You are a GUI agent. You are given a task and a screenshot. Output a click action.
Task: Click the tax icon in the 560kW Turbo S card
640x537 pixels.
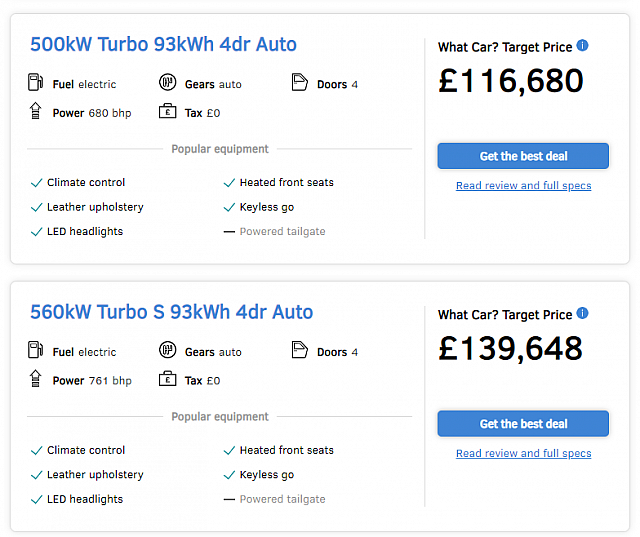[167, 378]
